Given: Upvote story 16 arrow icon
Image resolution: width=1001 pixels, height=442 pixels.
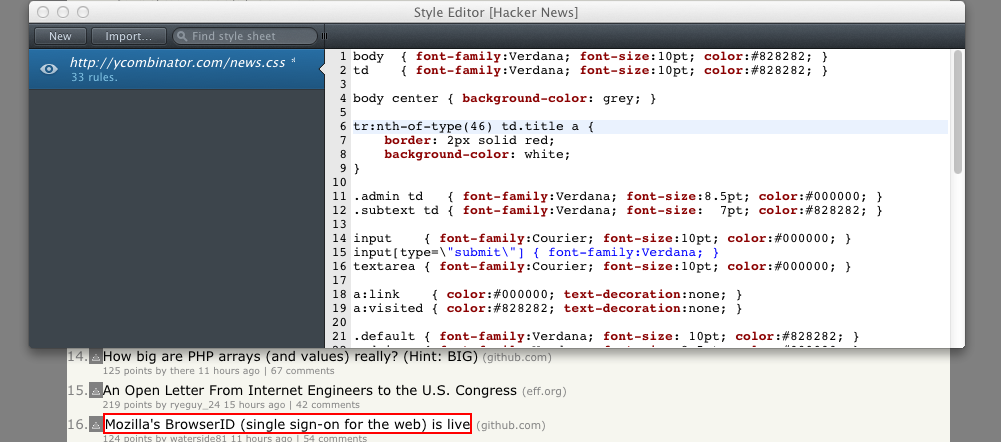Looking at the screenshot, I should click(x=96, y=424).
